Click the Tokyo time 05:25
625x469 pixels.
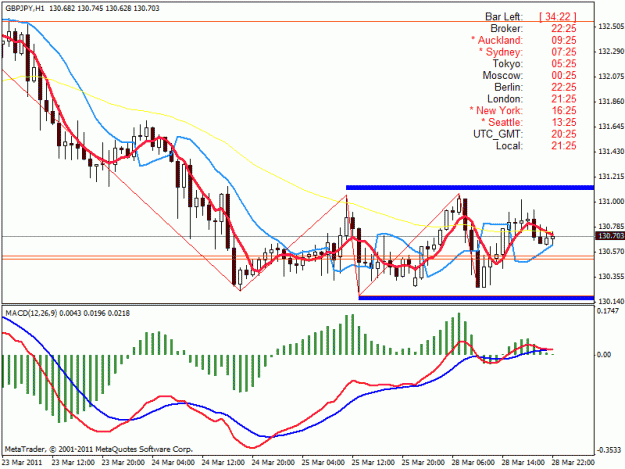click(x=564, y=64)
